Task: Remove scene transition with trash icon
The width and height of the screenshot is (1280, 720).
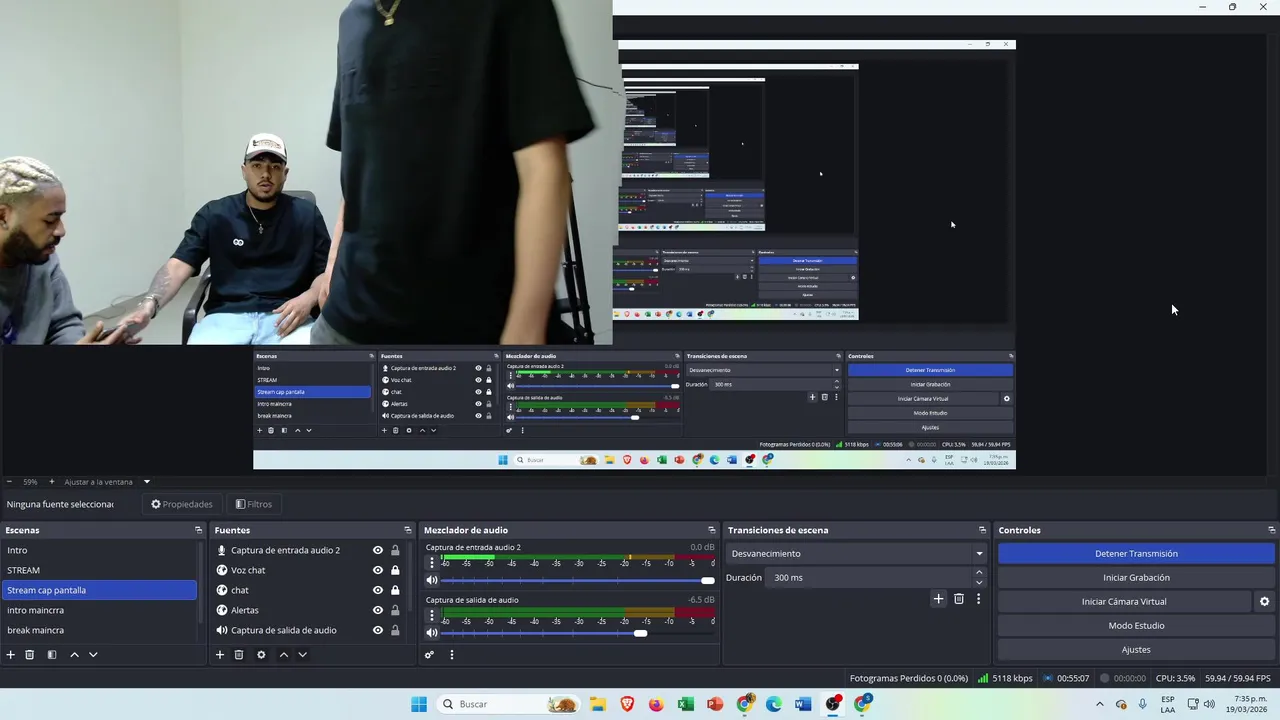Action: click(959, 599)
